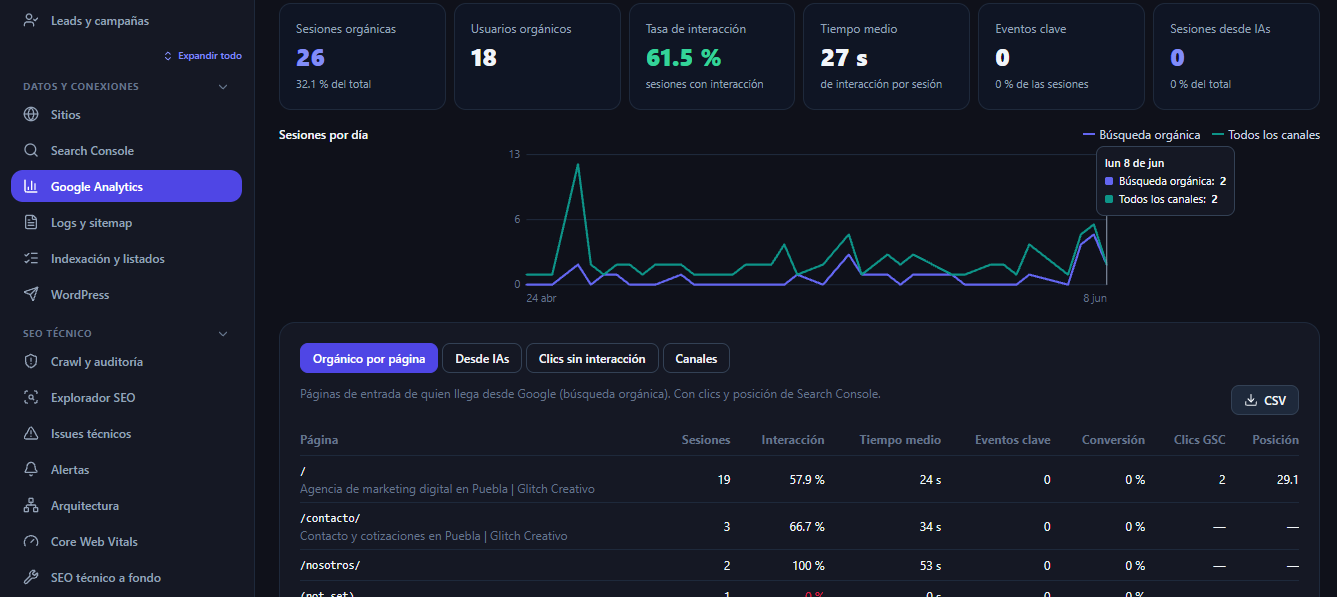Click the Sesiones por día chart title
The image size is (1337, 597).
pyautogui.click(x=323, y=134)
